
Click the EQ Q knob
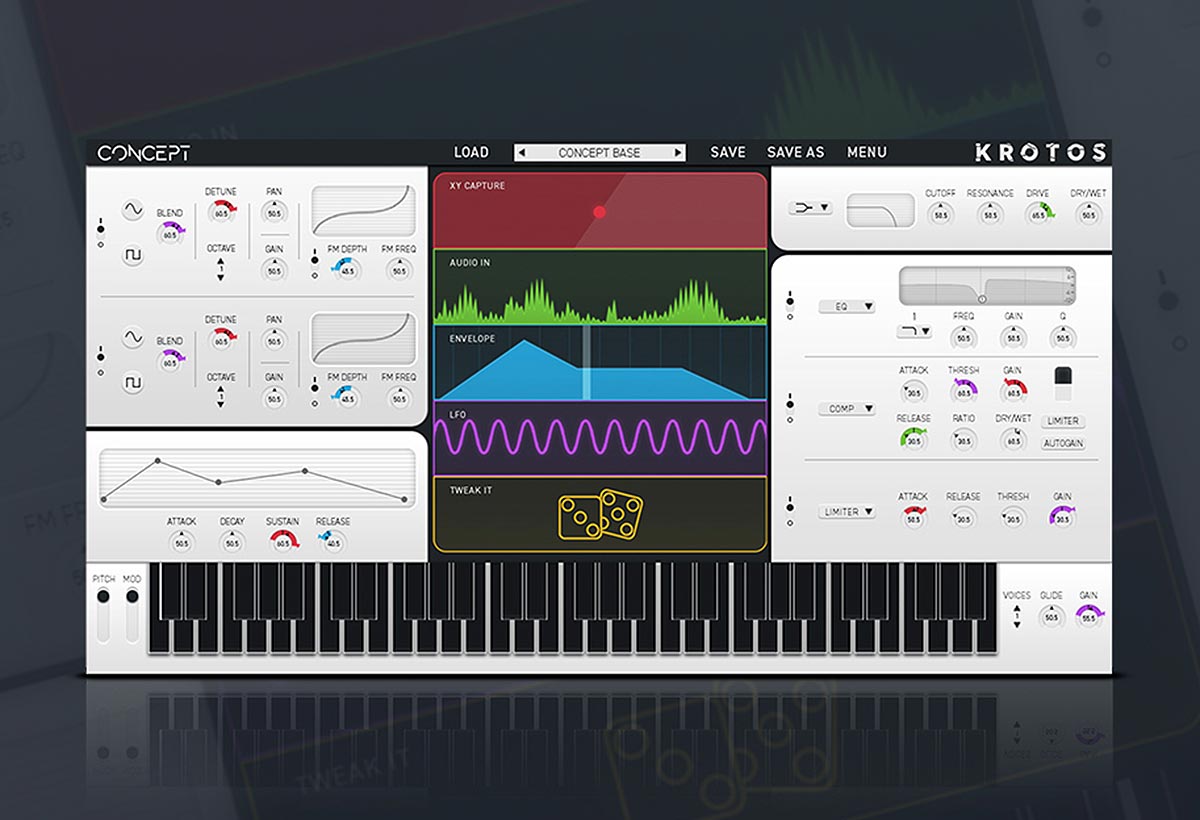click(x=1062, y=337)
